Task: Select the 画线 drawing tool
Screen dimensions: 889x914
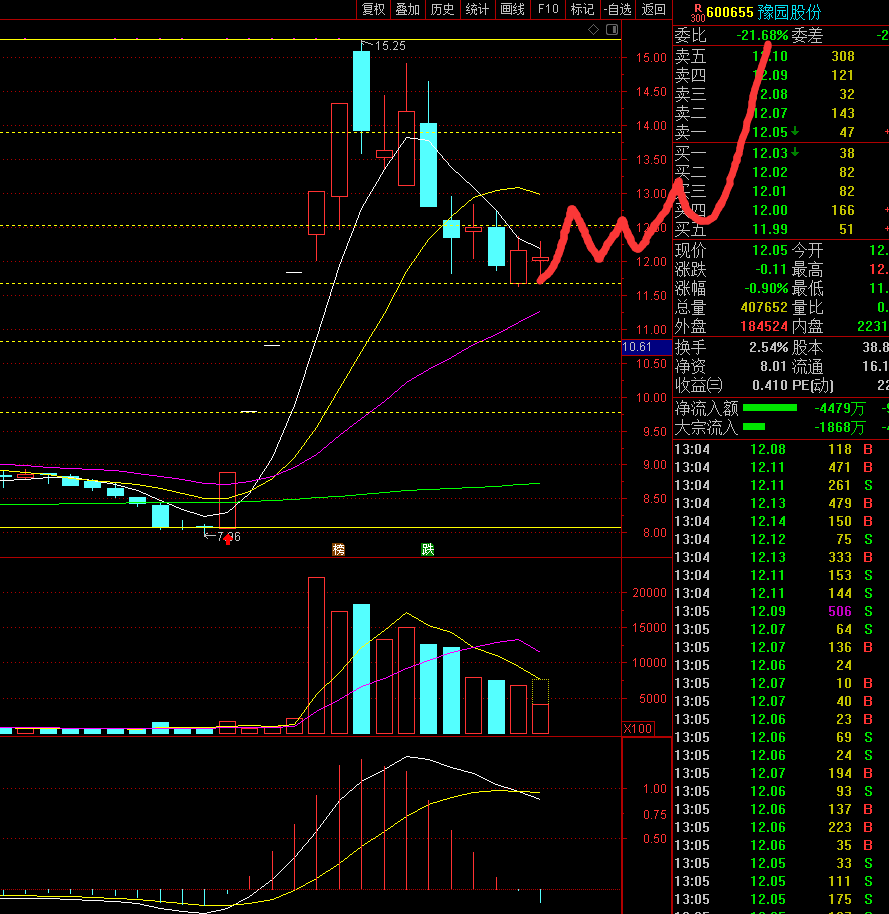Action: click(x=512, y=9)
